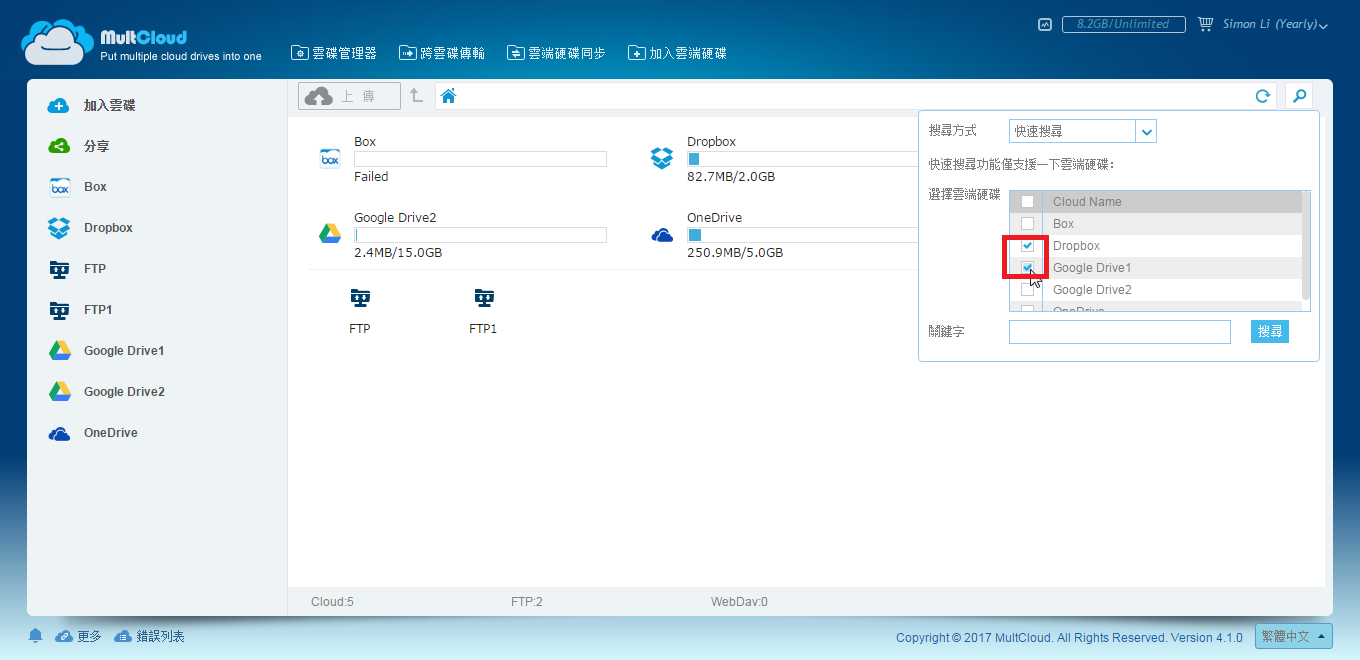Image resolution: width=1360 pixels, height=660 pixels.
Task: Click the shopping cart icon
Action: coord(1205,24)
